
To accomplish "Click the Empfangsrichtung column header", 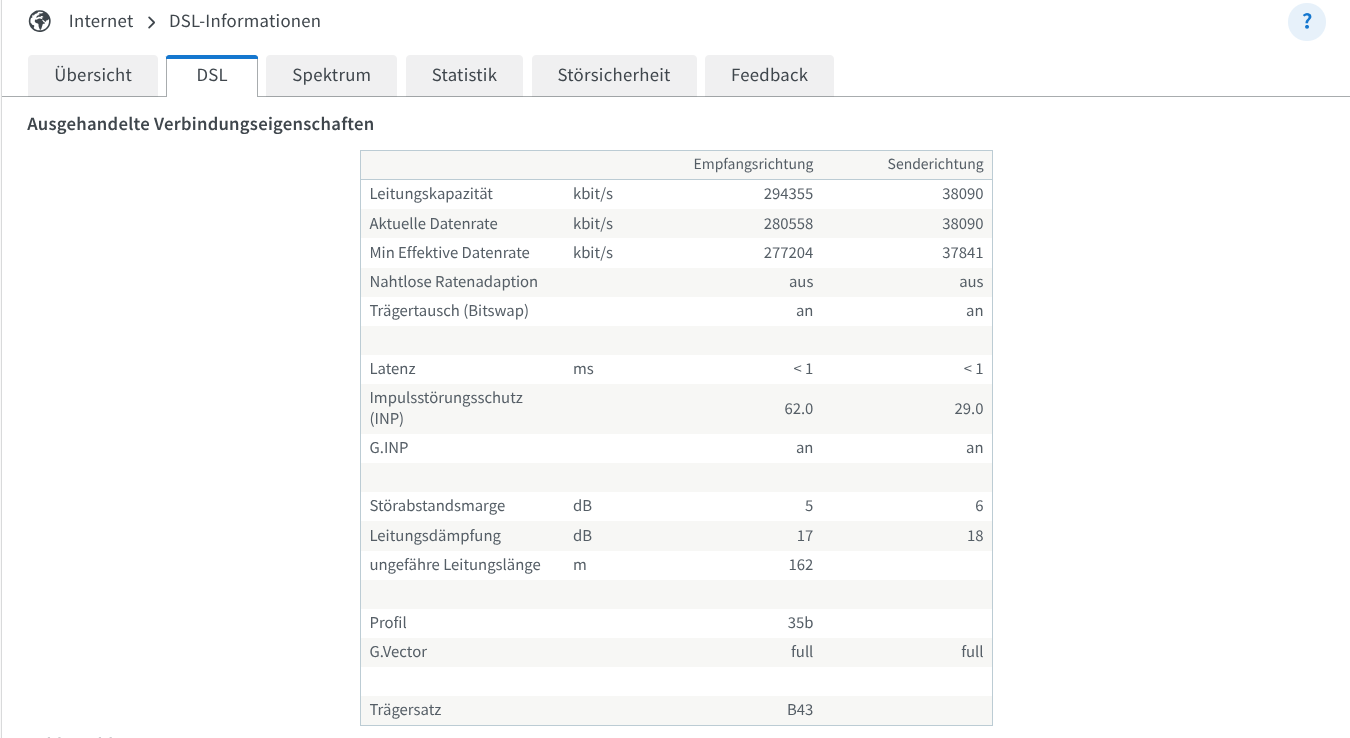I will click(753, 164).
